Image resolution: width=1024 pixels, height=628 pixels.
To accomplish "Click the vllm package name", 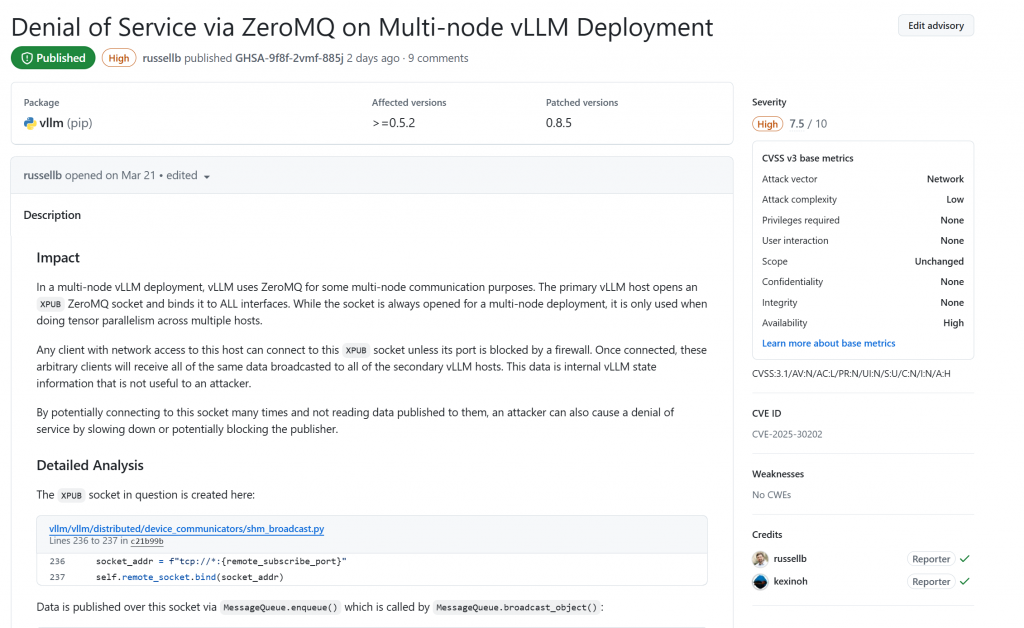I will [x=52, y=123].
